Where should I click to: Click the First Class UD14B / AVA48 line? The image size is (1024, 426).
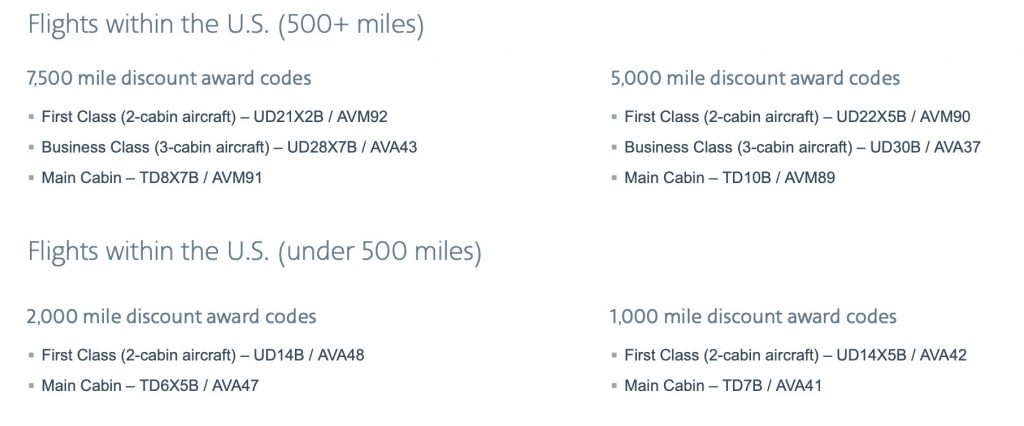(202, 355)
